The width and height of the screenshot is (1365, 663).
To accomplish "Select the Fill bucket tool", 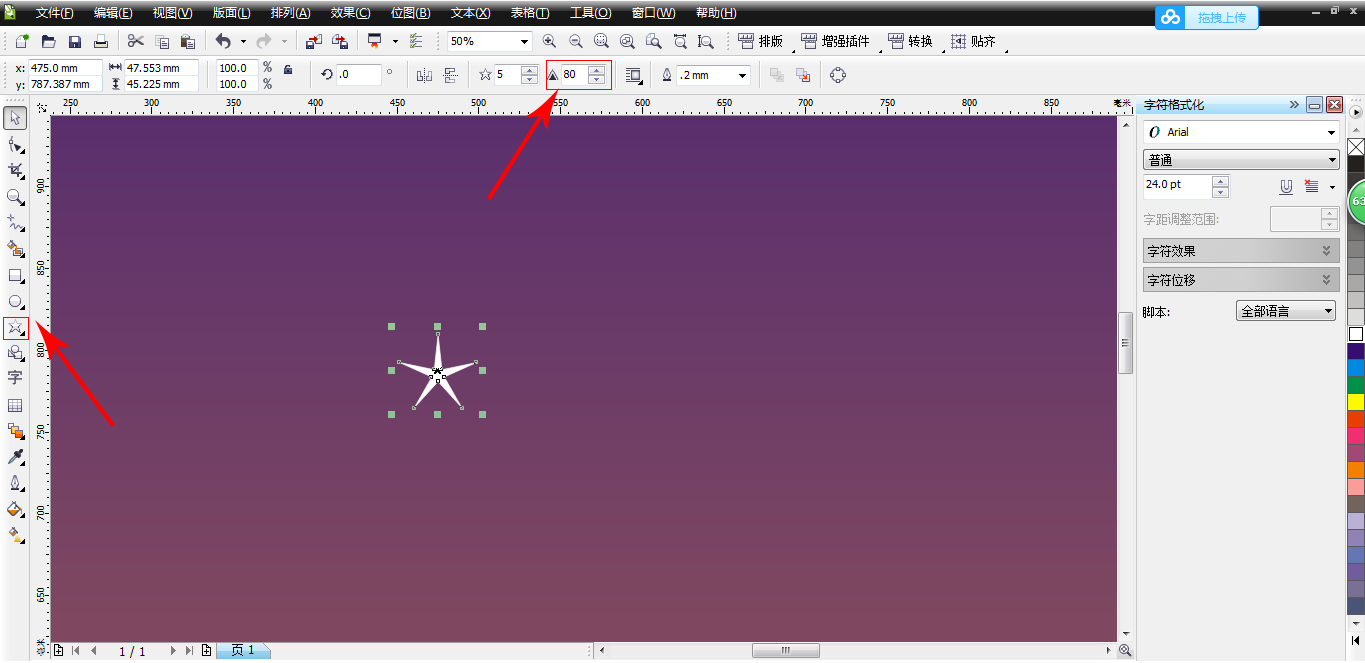I will click(15, 509).
